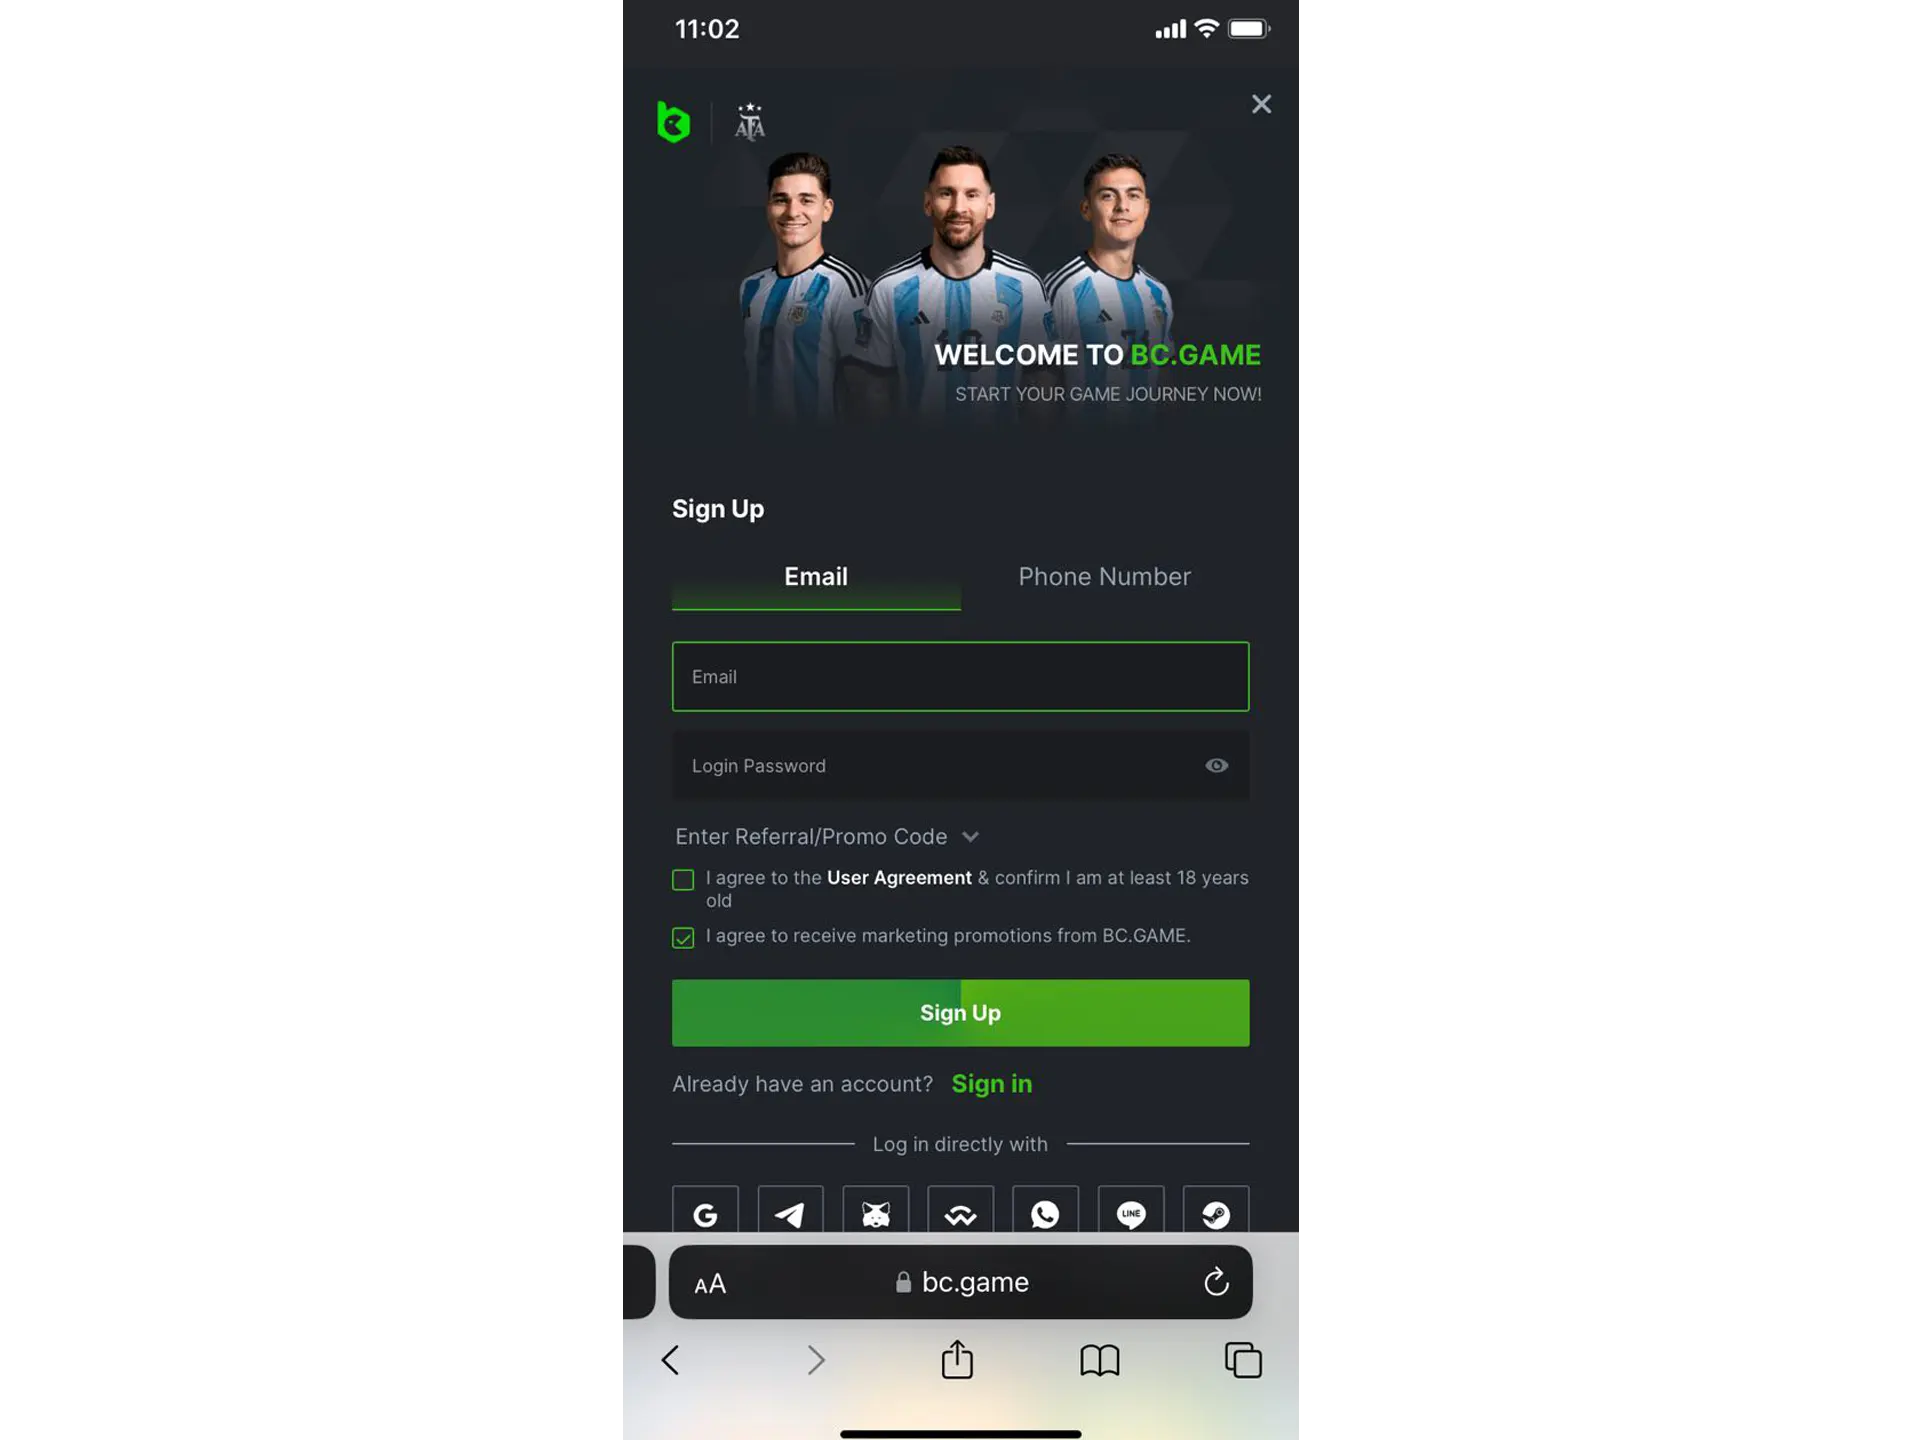Select the Email sign-up tab
This screenshot has width=1920, height=1440.
[x=815, y=576]
